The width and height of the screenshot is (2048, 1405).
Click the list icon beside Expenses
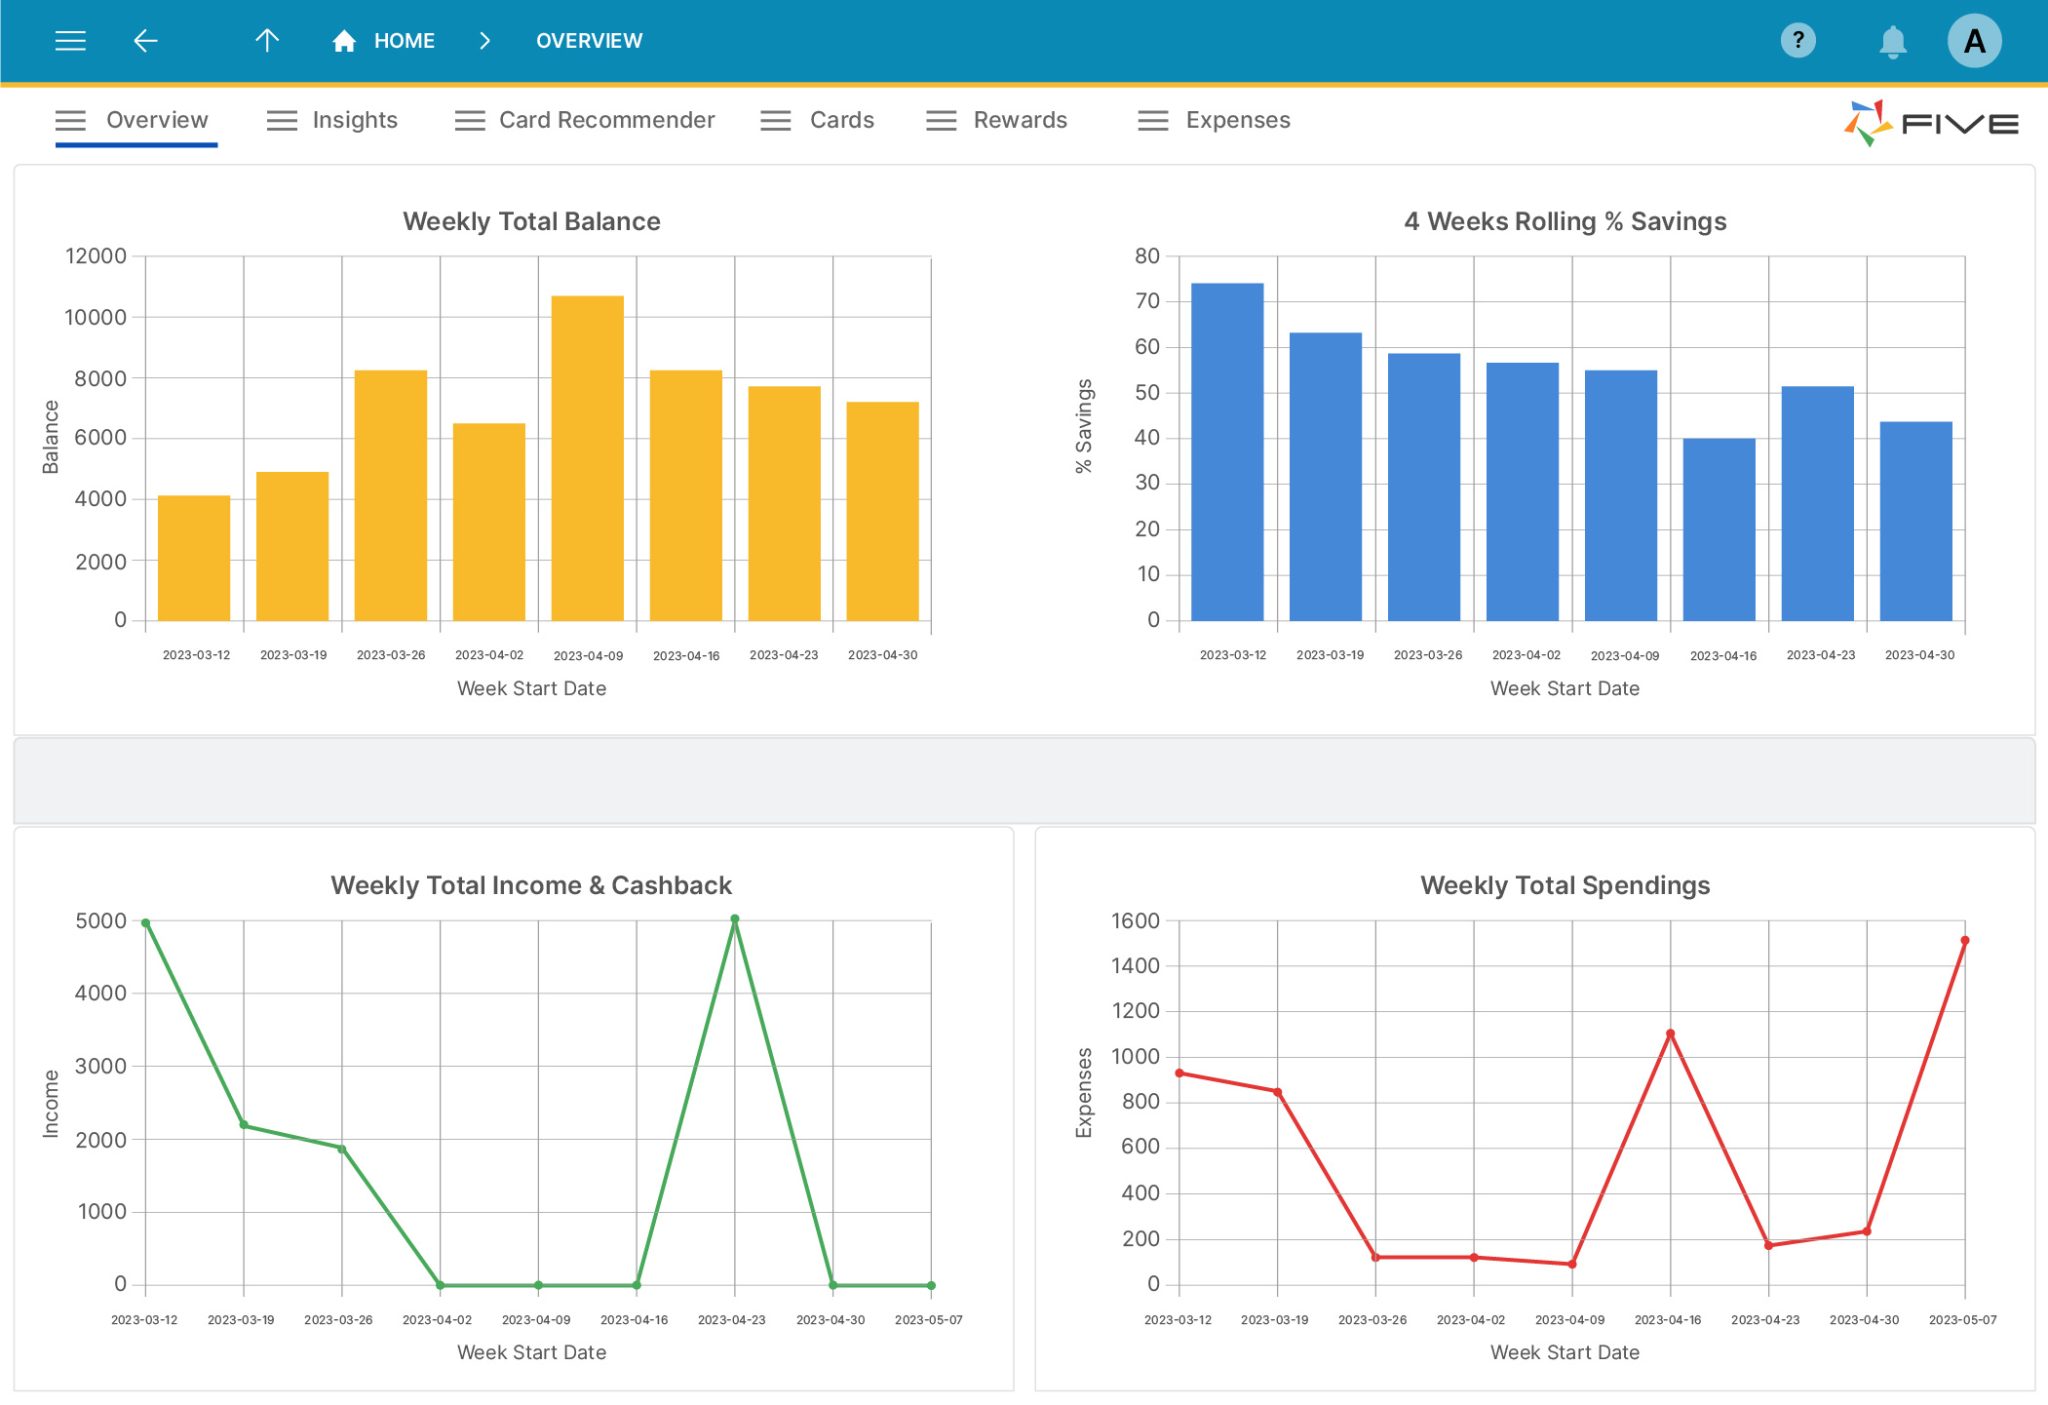pos(1152,120)
